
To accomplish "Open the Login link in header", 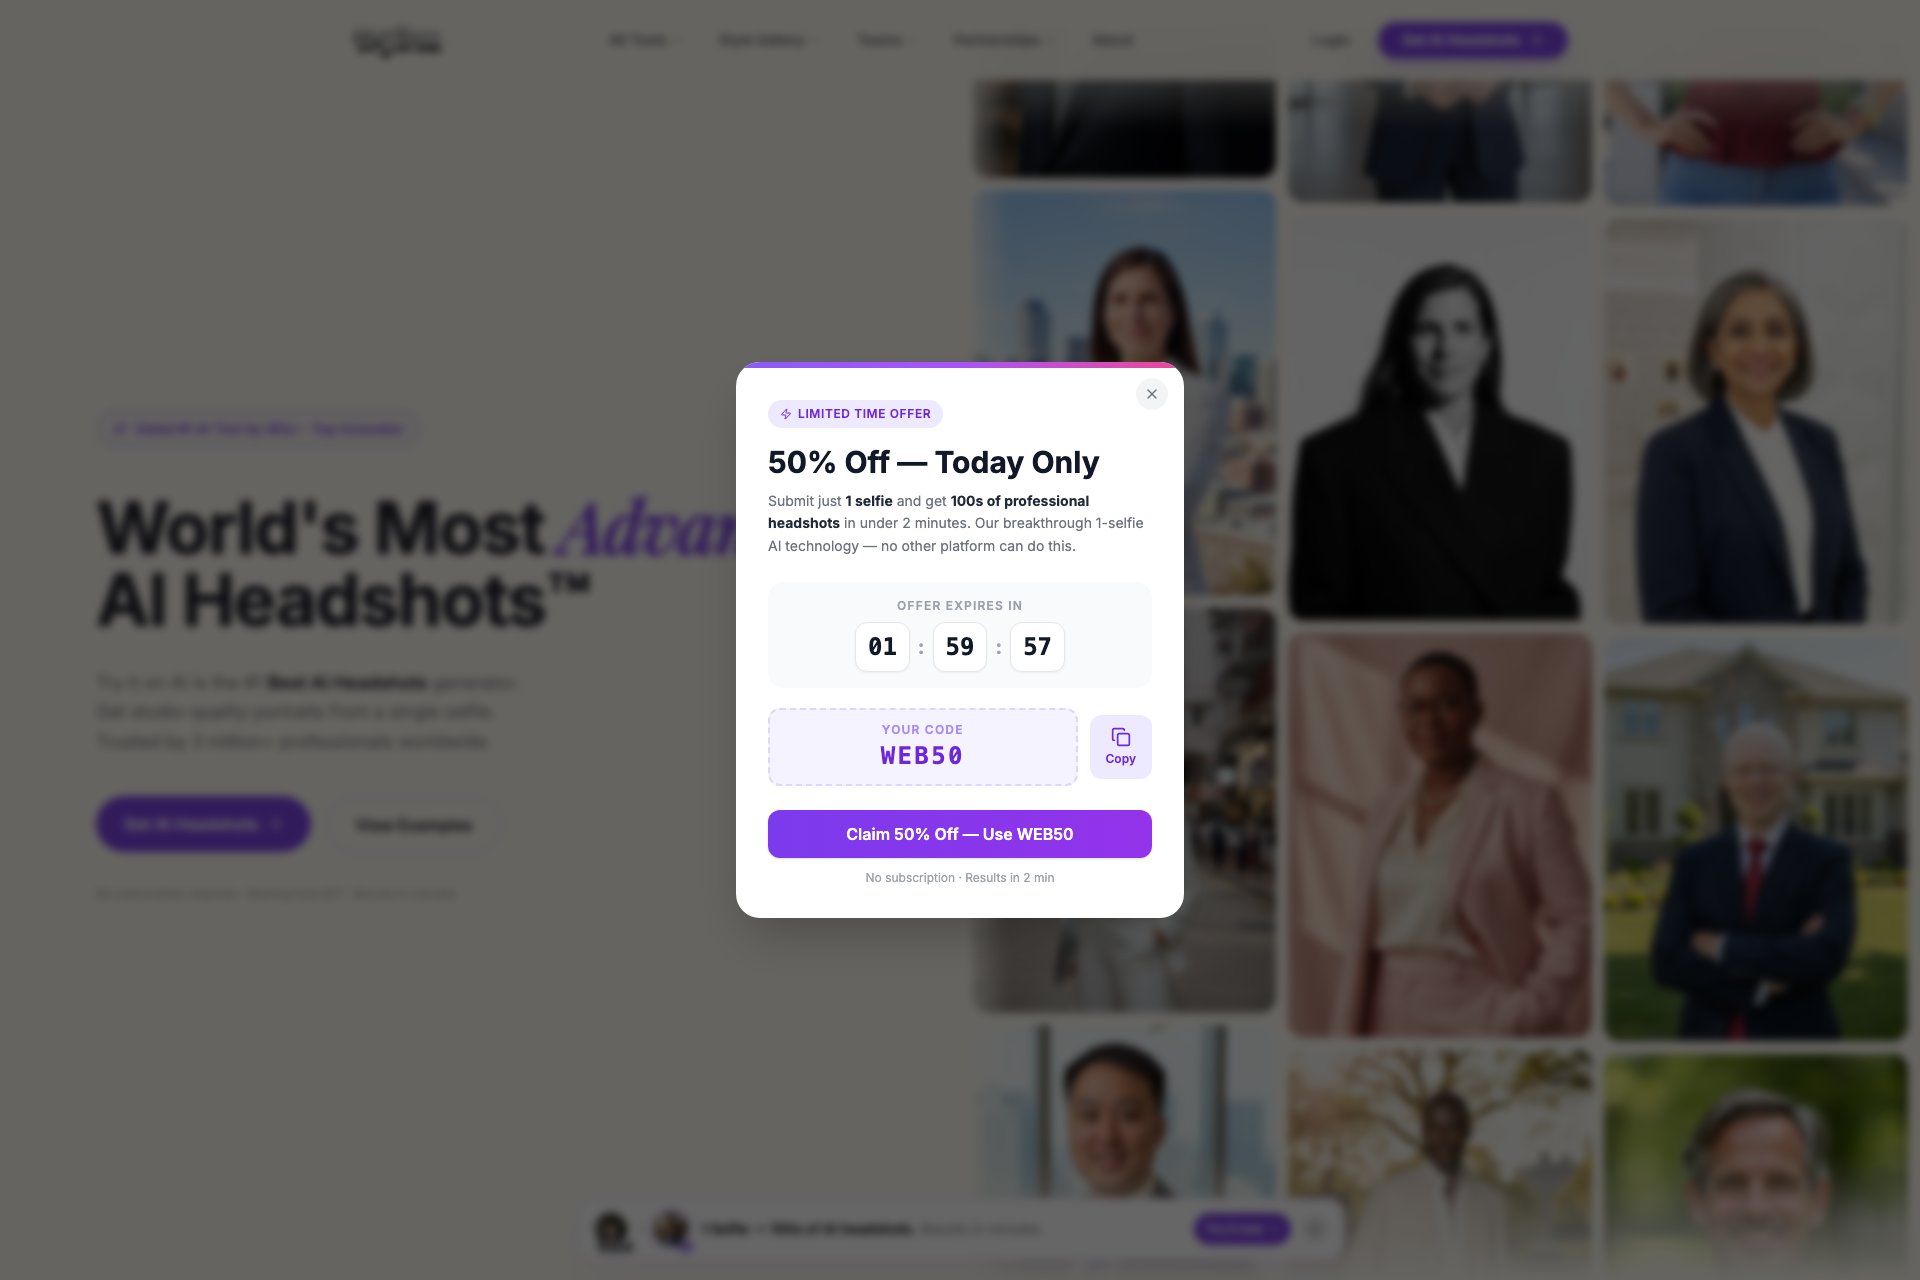I will coord(1330,40).
